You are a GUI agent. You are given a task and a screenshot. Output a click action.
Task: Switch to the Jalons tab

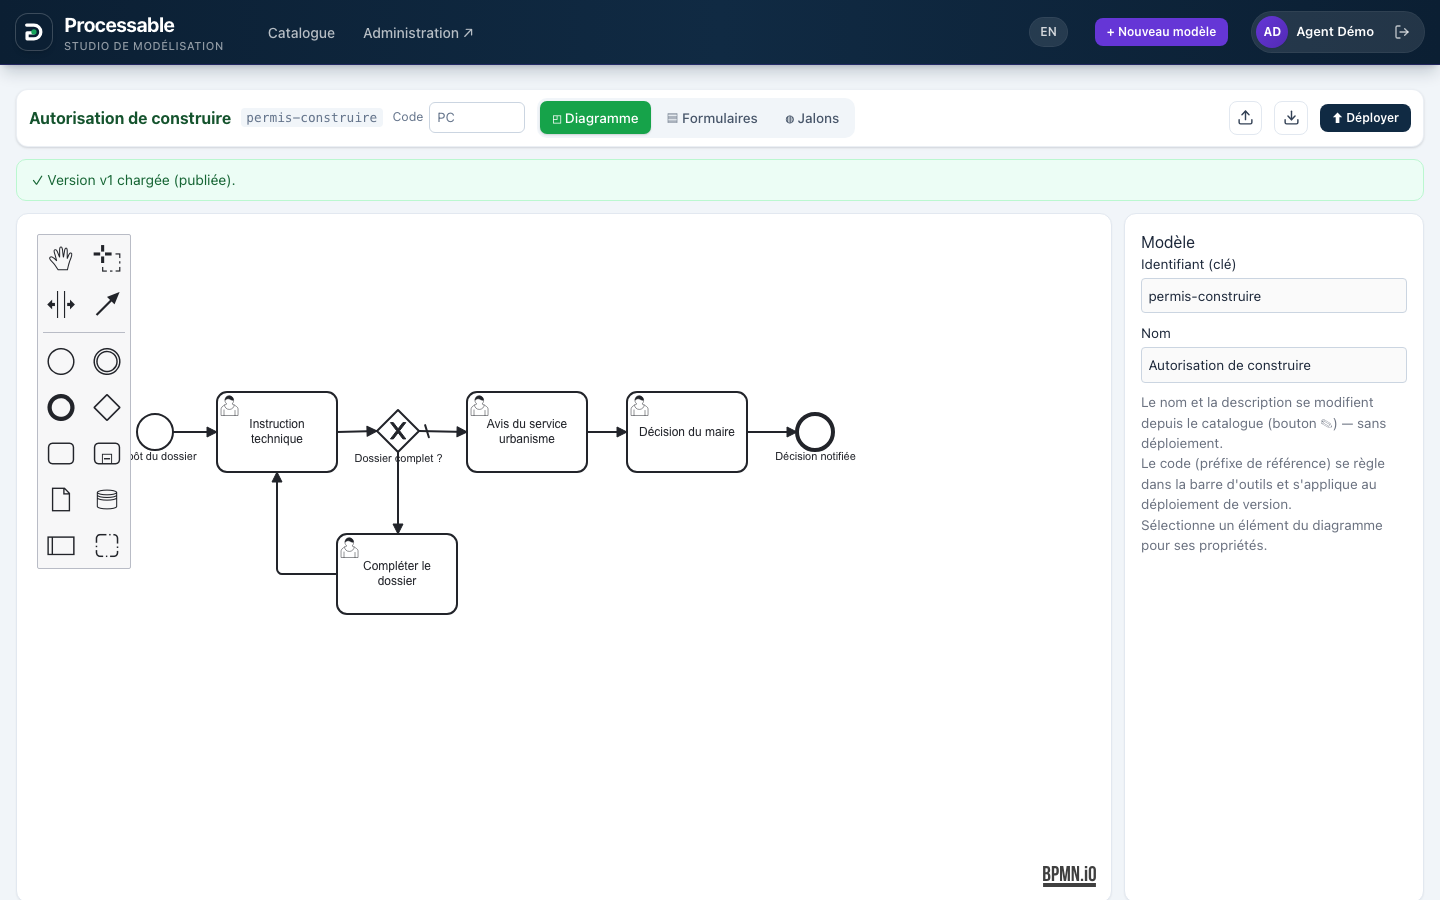tap(812, 118)
